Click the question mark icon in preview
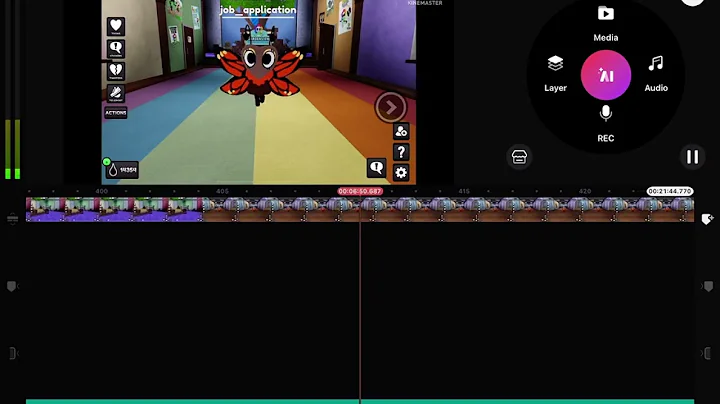The width and height of the screenshot is (720, 404). (x=401, y=152)
